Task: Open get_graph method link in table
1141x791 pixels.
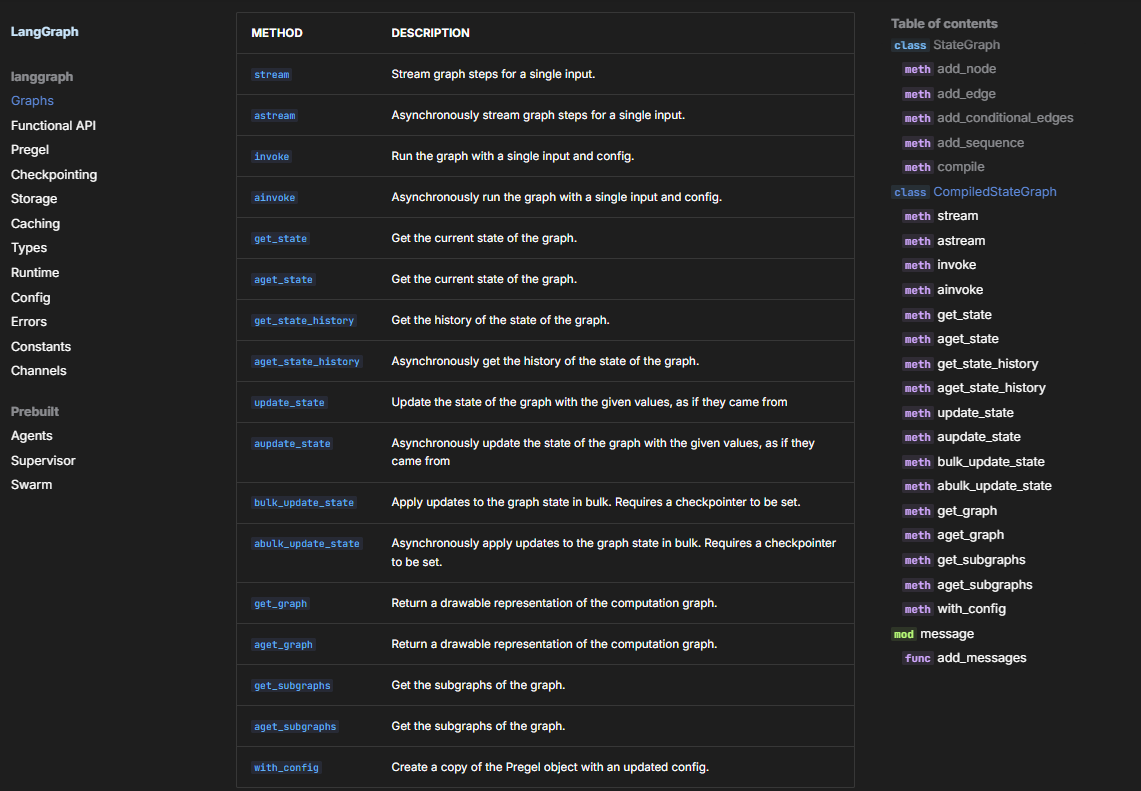Action: (x=280, y=603)
